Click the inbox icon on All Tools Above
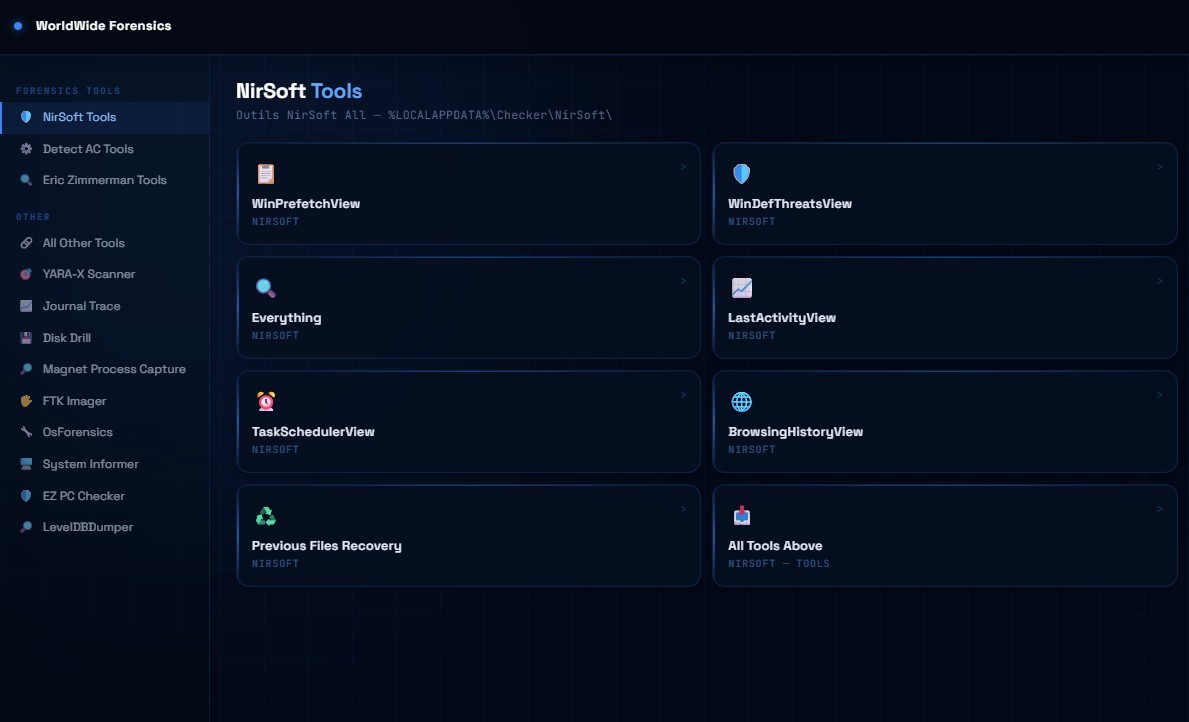 (x=742, y=516)
